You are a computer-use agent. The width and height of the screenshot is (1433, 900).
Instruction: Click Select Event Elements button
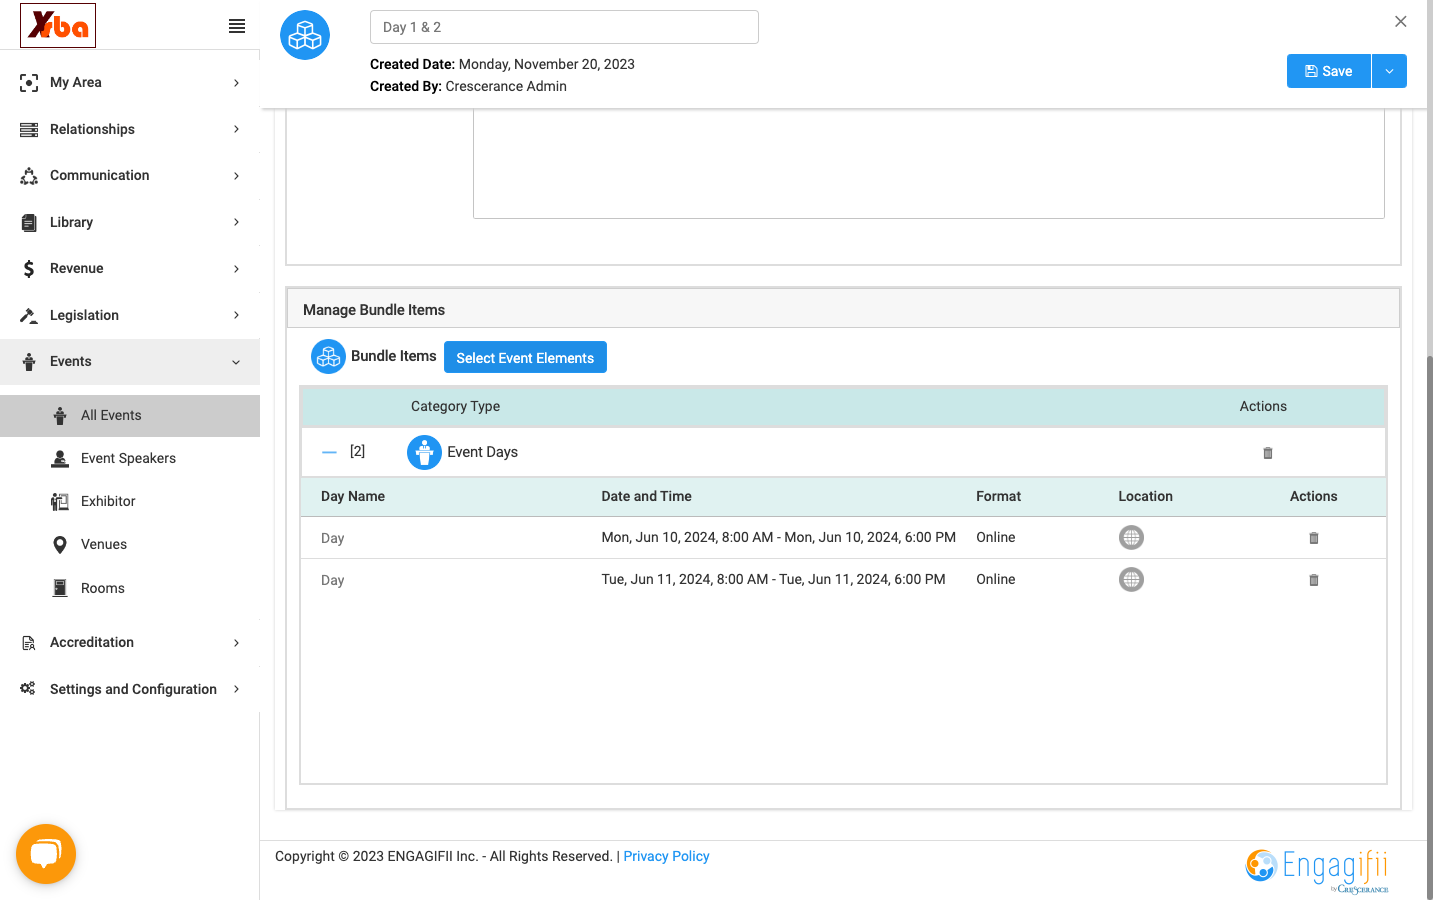(x=525, y=357)
